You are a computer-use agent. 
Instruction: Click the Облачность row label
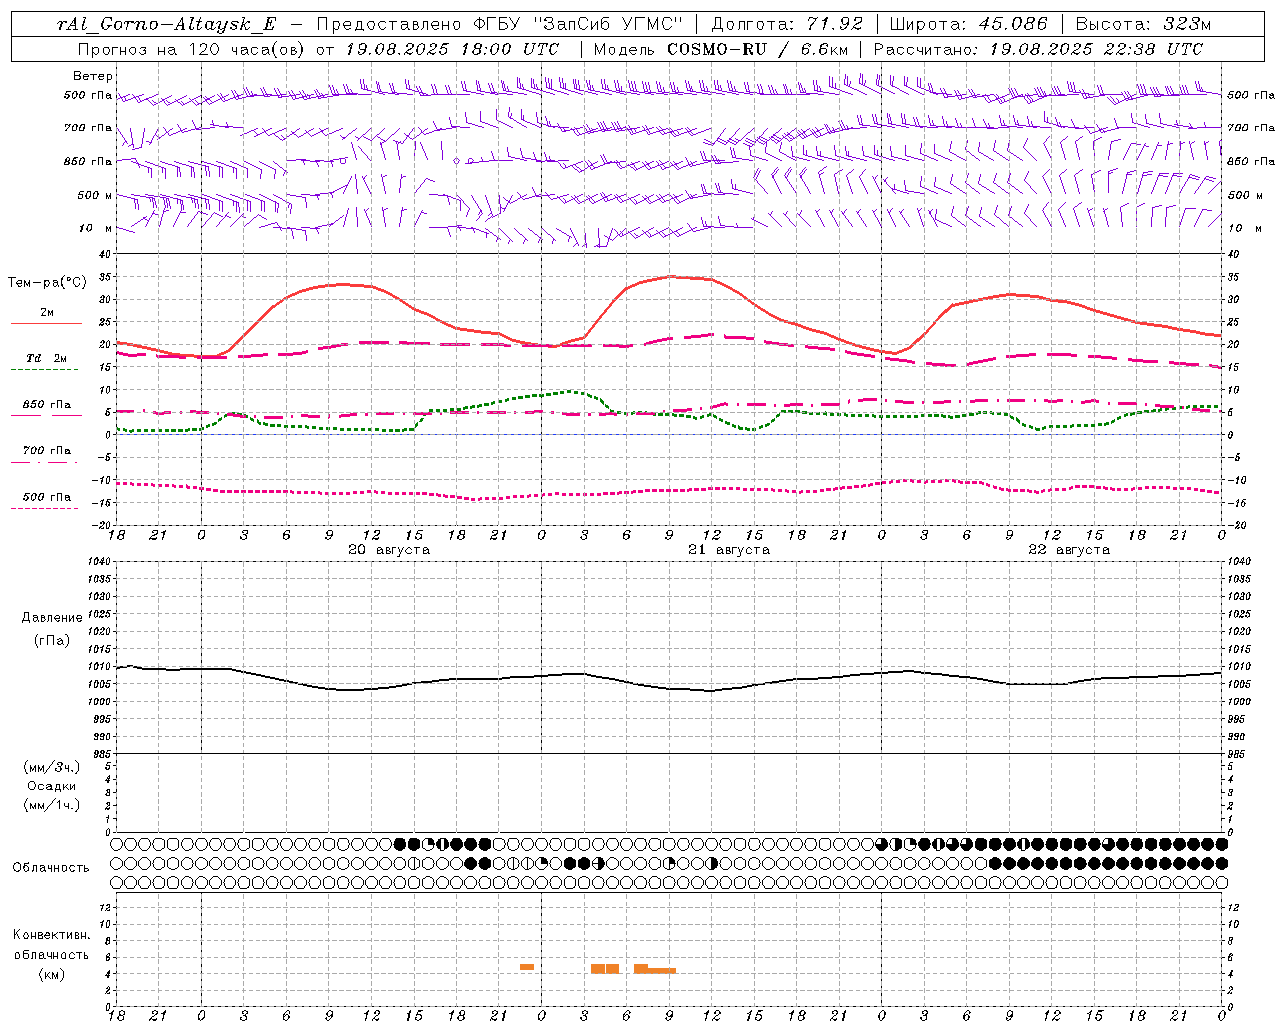coord(51,868)
